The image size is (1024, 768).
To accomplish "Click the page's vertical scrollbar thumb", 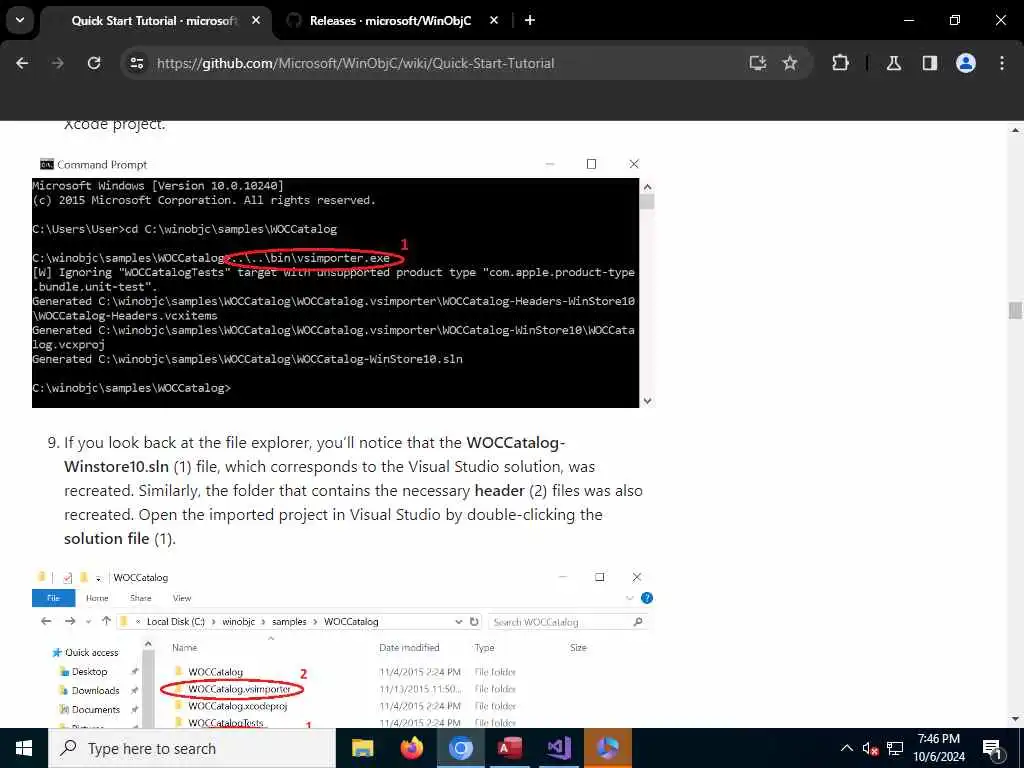I will (x=1015, y=310).
